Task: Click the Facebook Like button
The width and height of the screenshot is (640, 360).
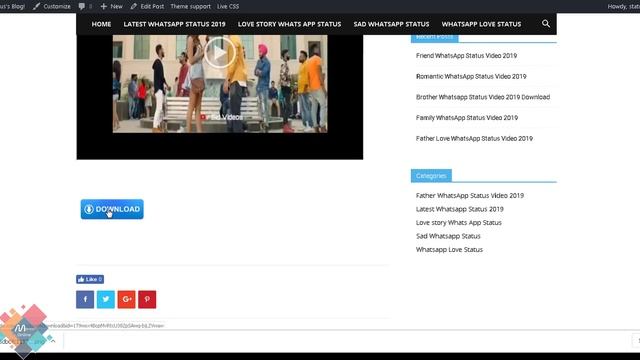Action: point(90,279)
